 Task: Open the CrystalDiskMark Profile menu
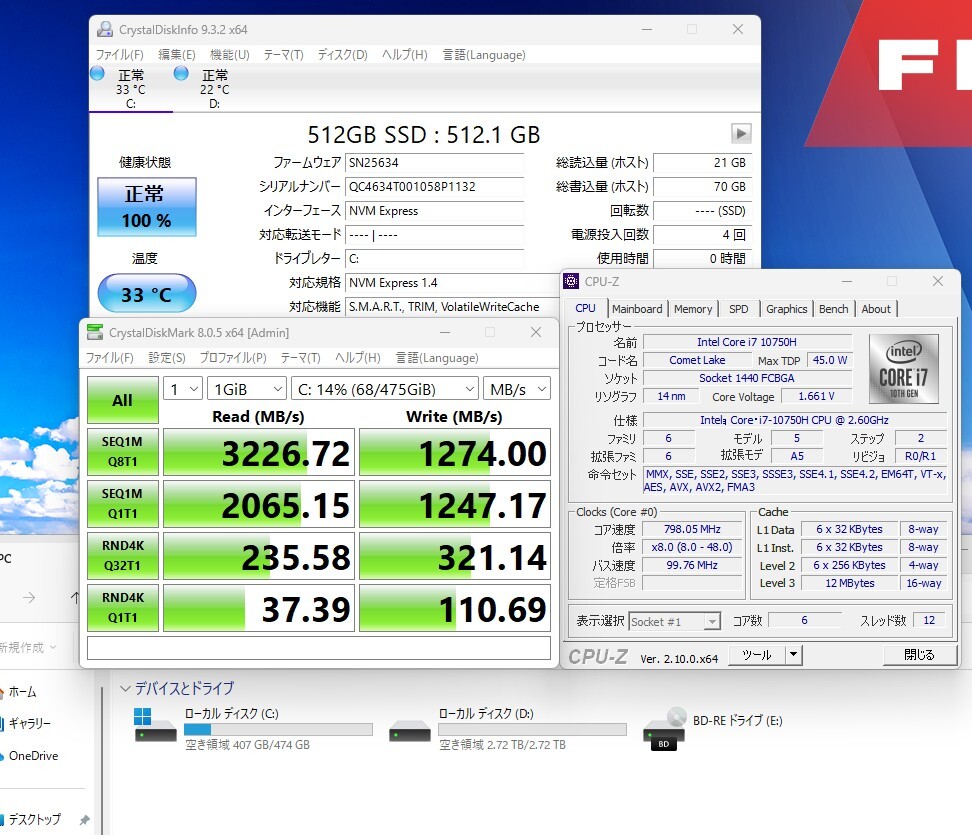232,358
